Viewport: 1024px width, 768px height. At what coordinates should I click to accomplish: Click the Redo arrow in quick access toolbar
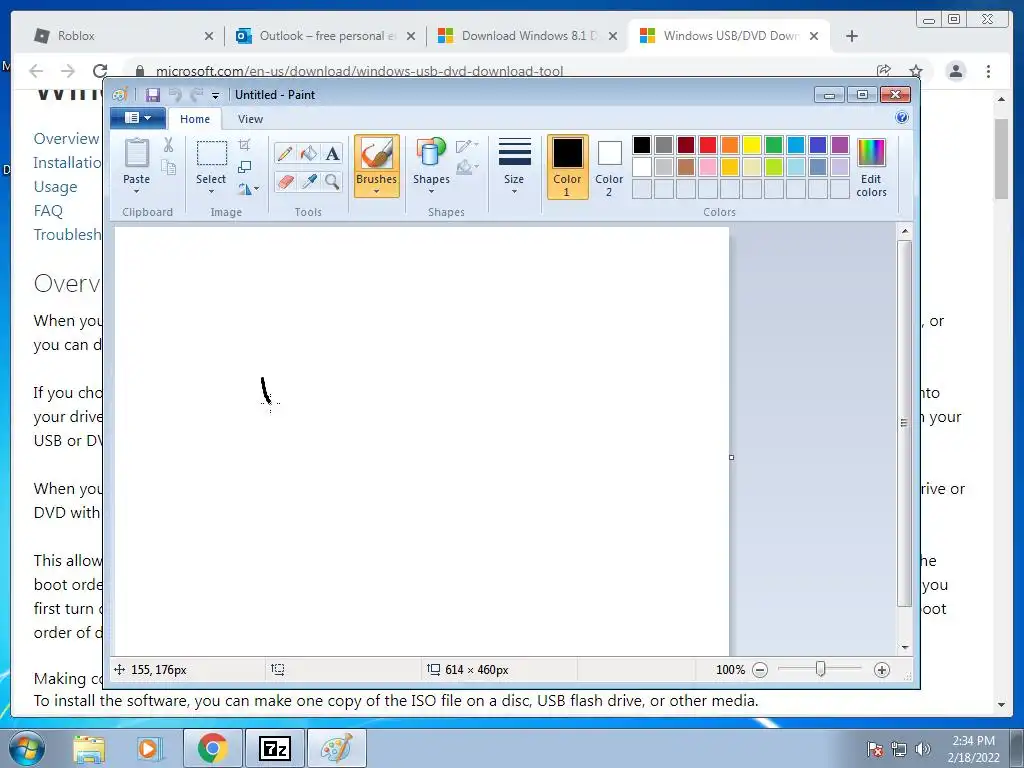[197, 95]
